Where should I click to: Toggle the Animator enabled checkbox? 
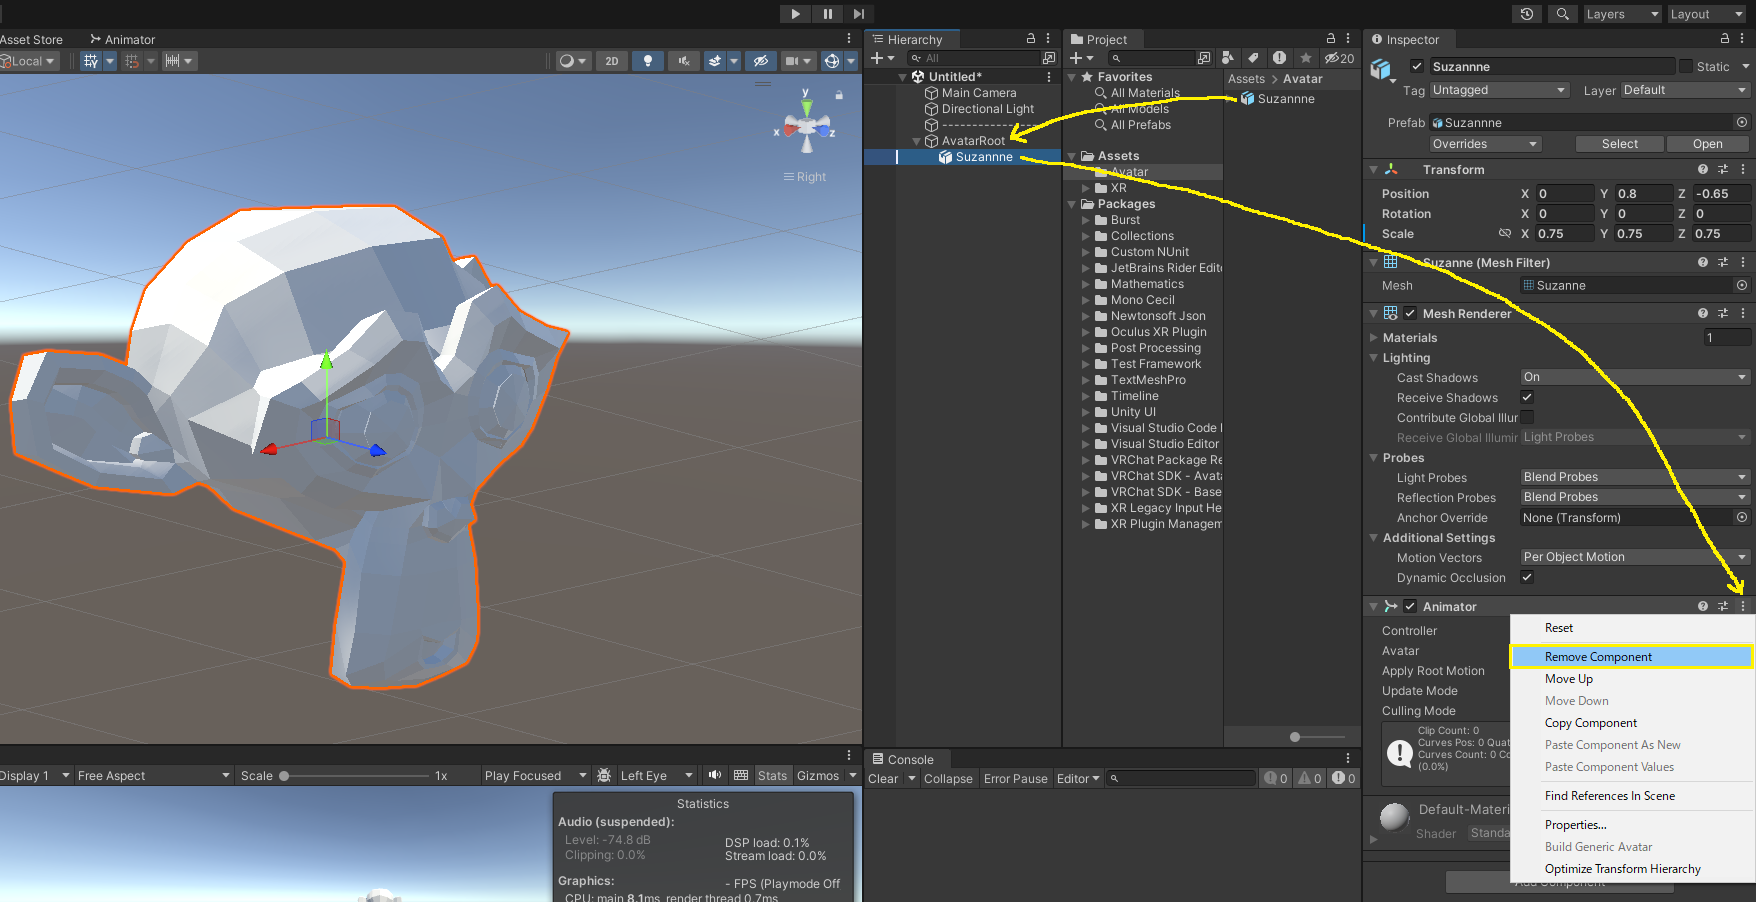click(x=1410, y=606)
